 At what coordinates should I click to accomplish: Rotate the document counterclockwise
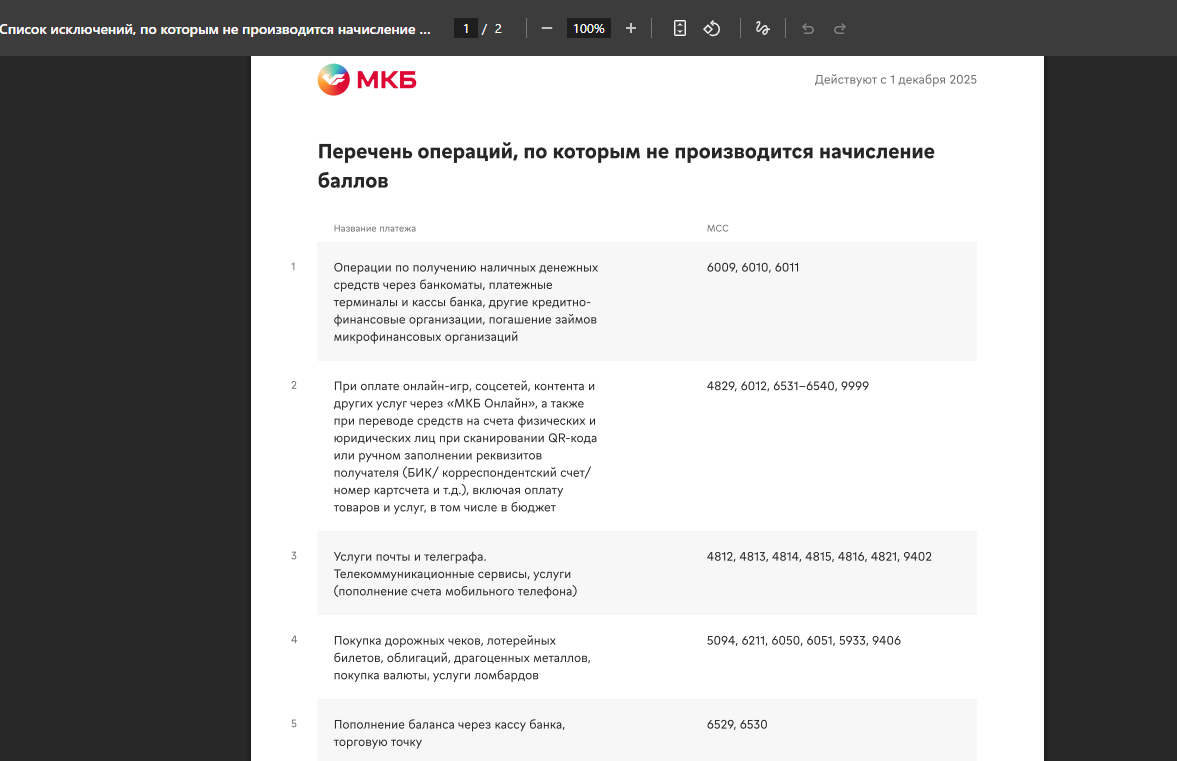712,28
